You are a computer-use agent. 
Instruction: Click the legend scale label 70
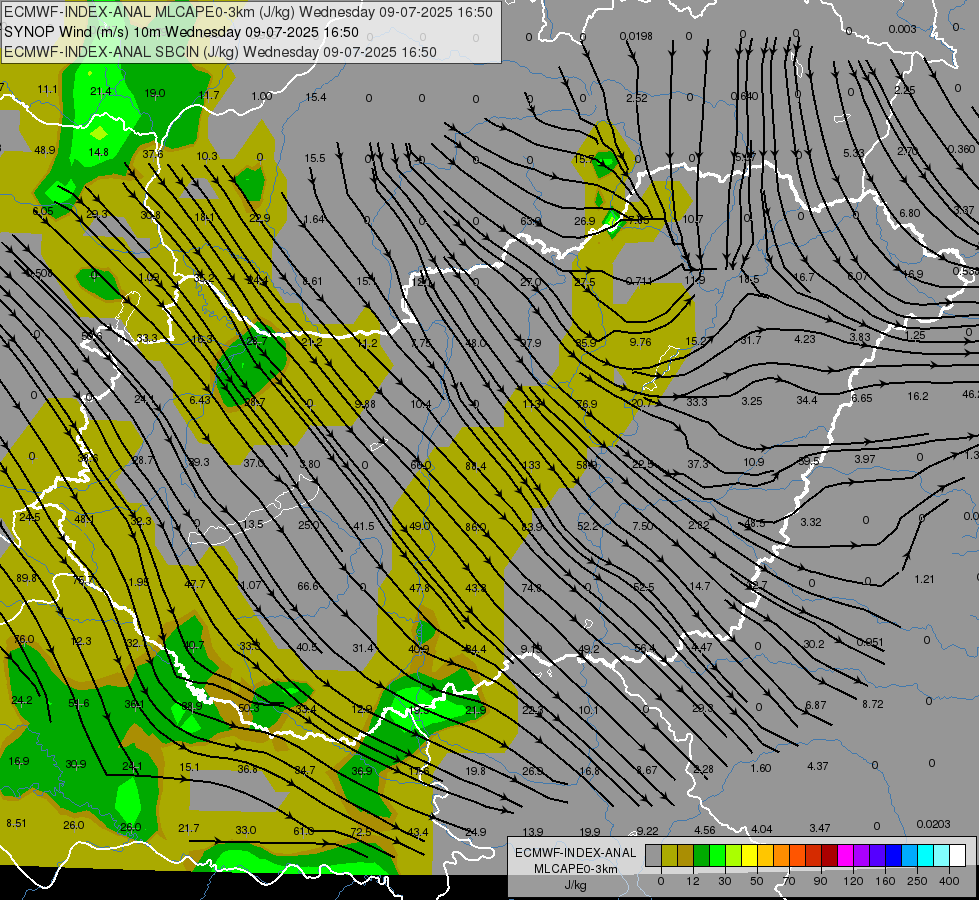(x=789, y=881)
